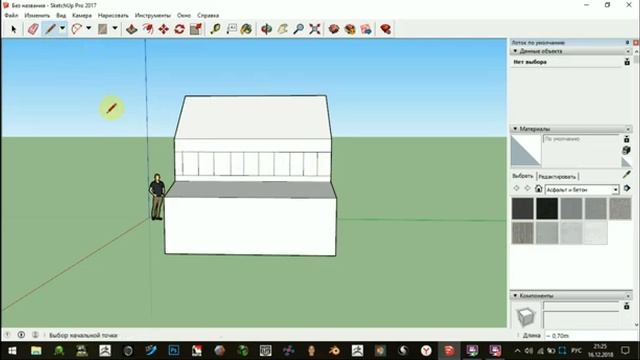The width and height of the screenshot is (640, 360).
Task: Pin the default tray panel
Action: coord(627,42)
